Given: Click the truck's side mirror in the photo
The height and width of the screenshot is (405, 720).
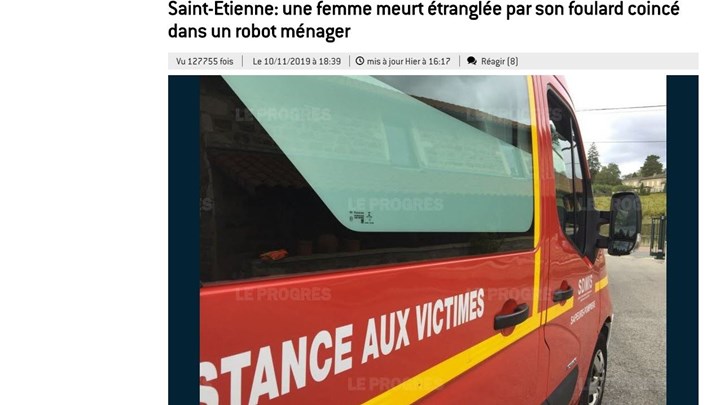Looking at the screenshot, I should click(x=624, y=224).
